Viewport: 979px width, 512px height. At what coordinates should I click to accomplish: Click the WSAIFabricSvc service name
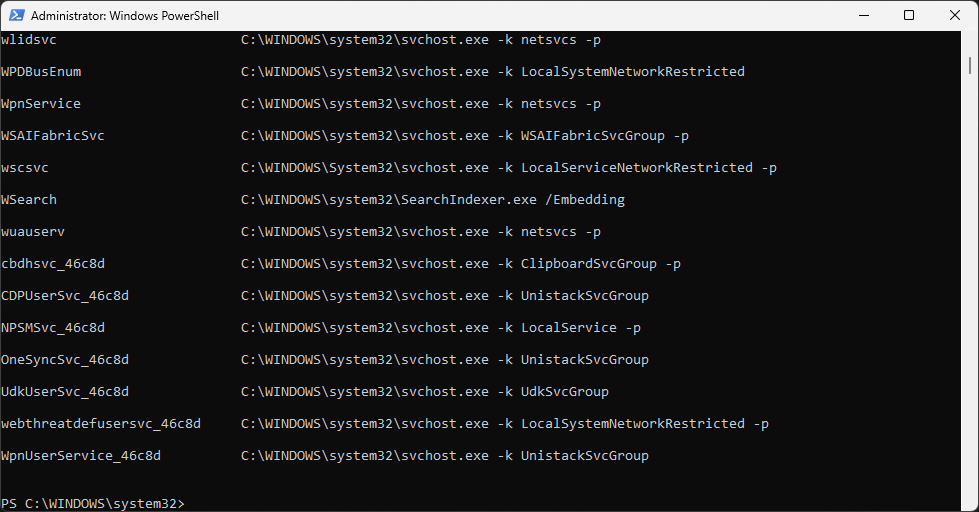click(x=53, y=136)
